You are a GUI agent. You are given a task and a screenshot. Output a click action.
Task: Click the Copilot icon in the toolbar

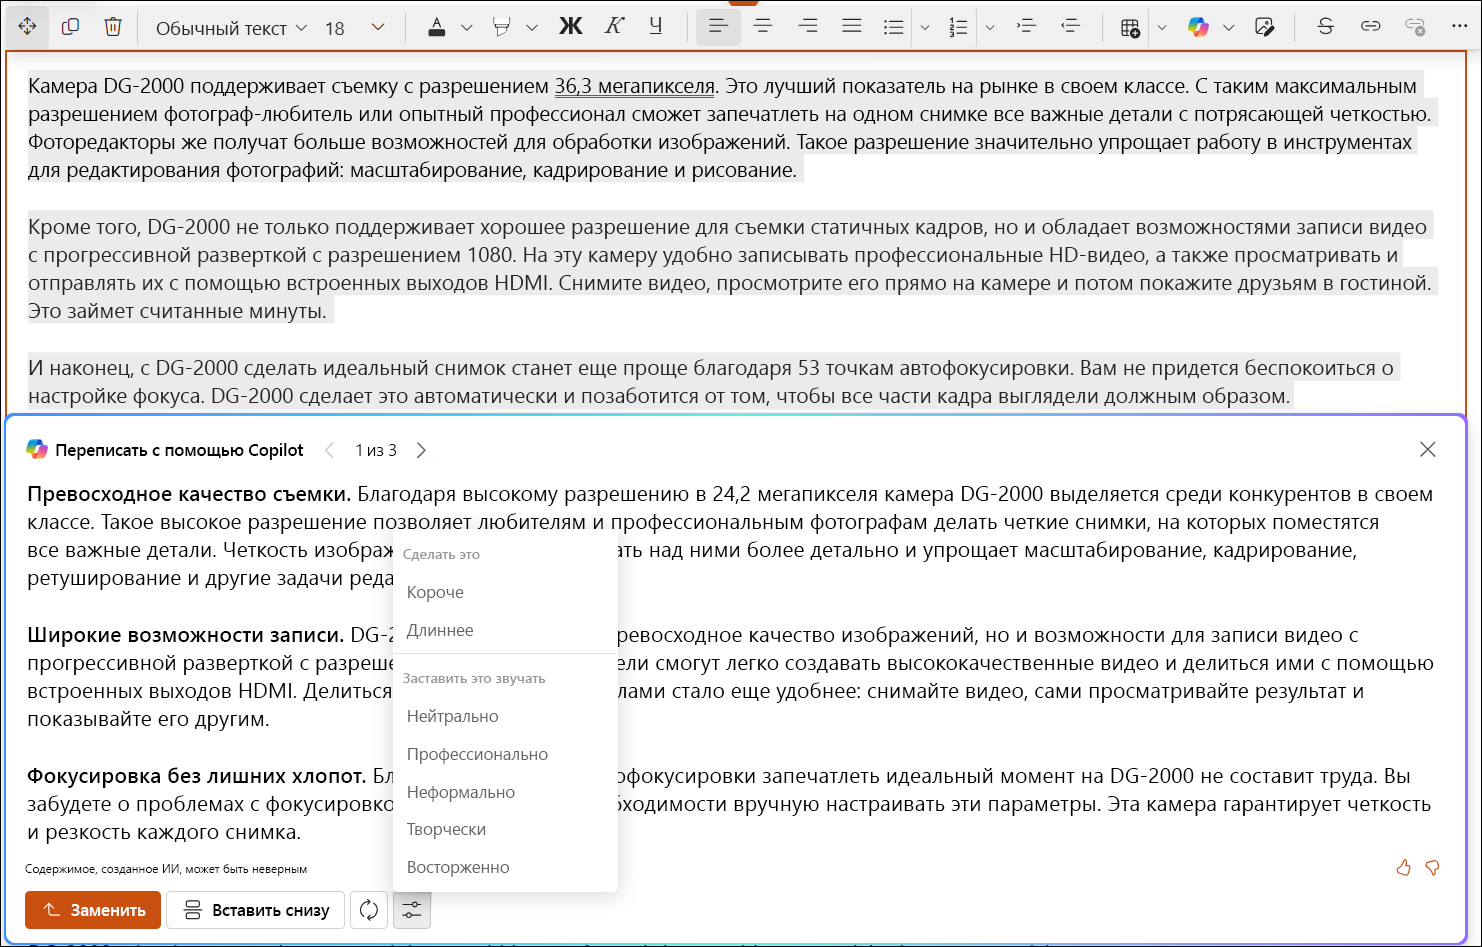(x=1198, y=27)
